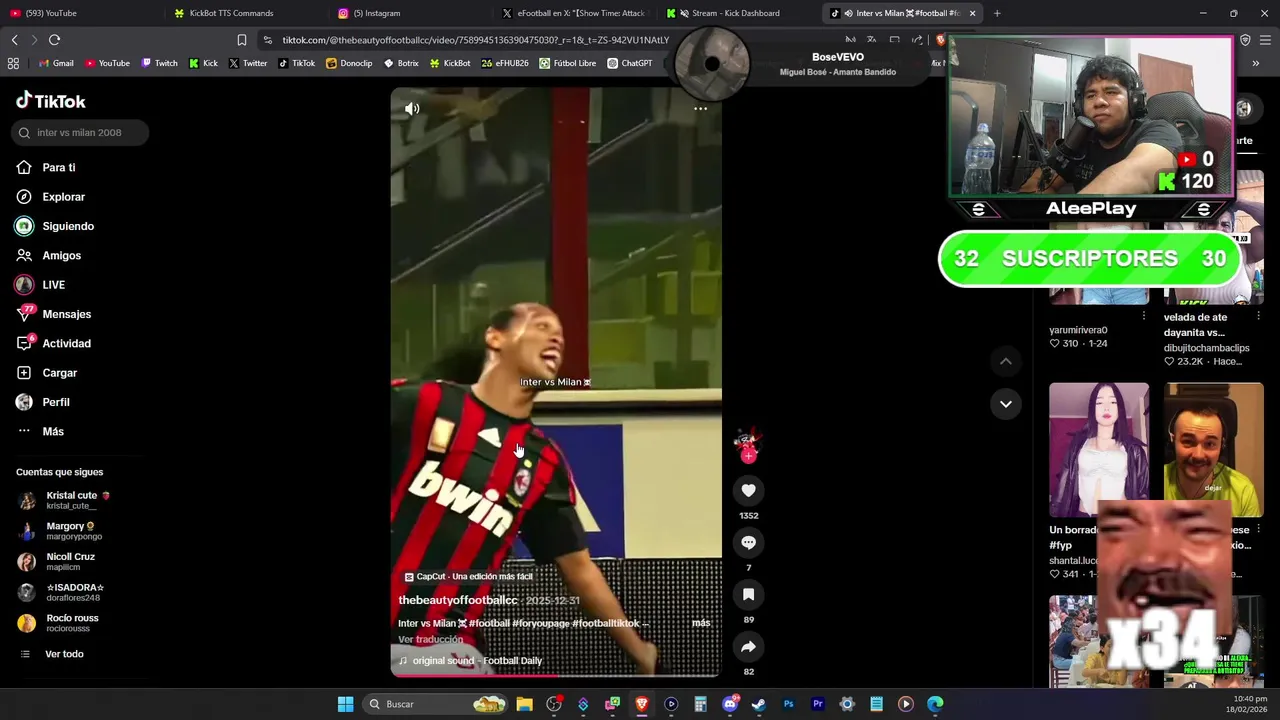
Task: Expand followed accounts with Ver todo
Action: [x=52, y=654]
